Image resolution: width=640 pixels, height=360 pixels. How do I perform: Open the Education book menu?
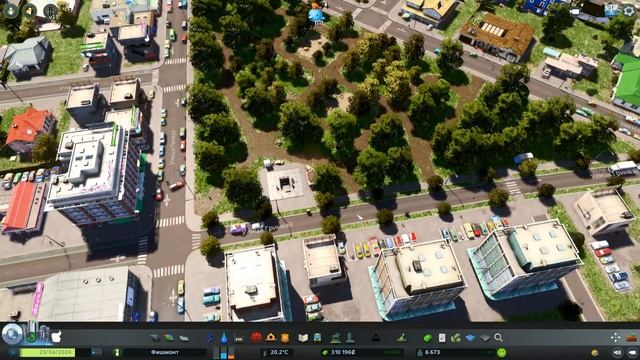[x=303, y=338]
